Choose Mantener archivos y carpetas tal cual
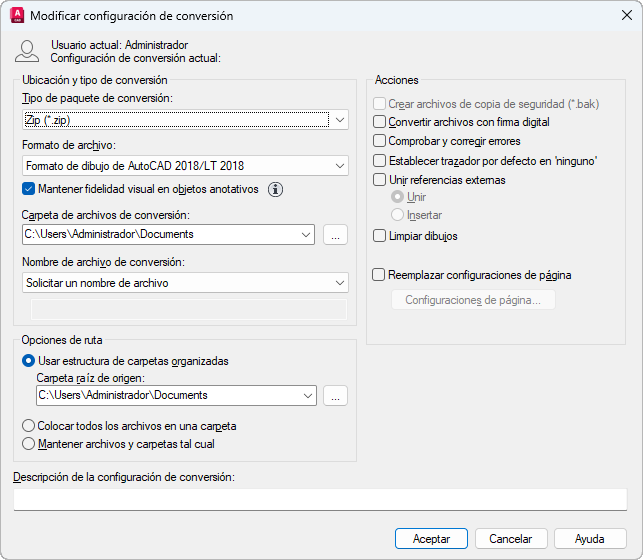Viewport: 643px width, 560px height. [x=28, y=444]
